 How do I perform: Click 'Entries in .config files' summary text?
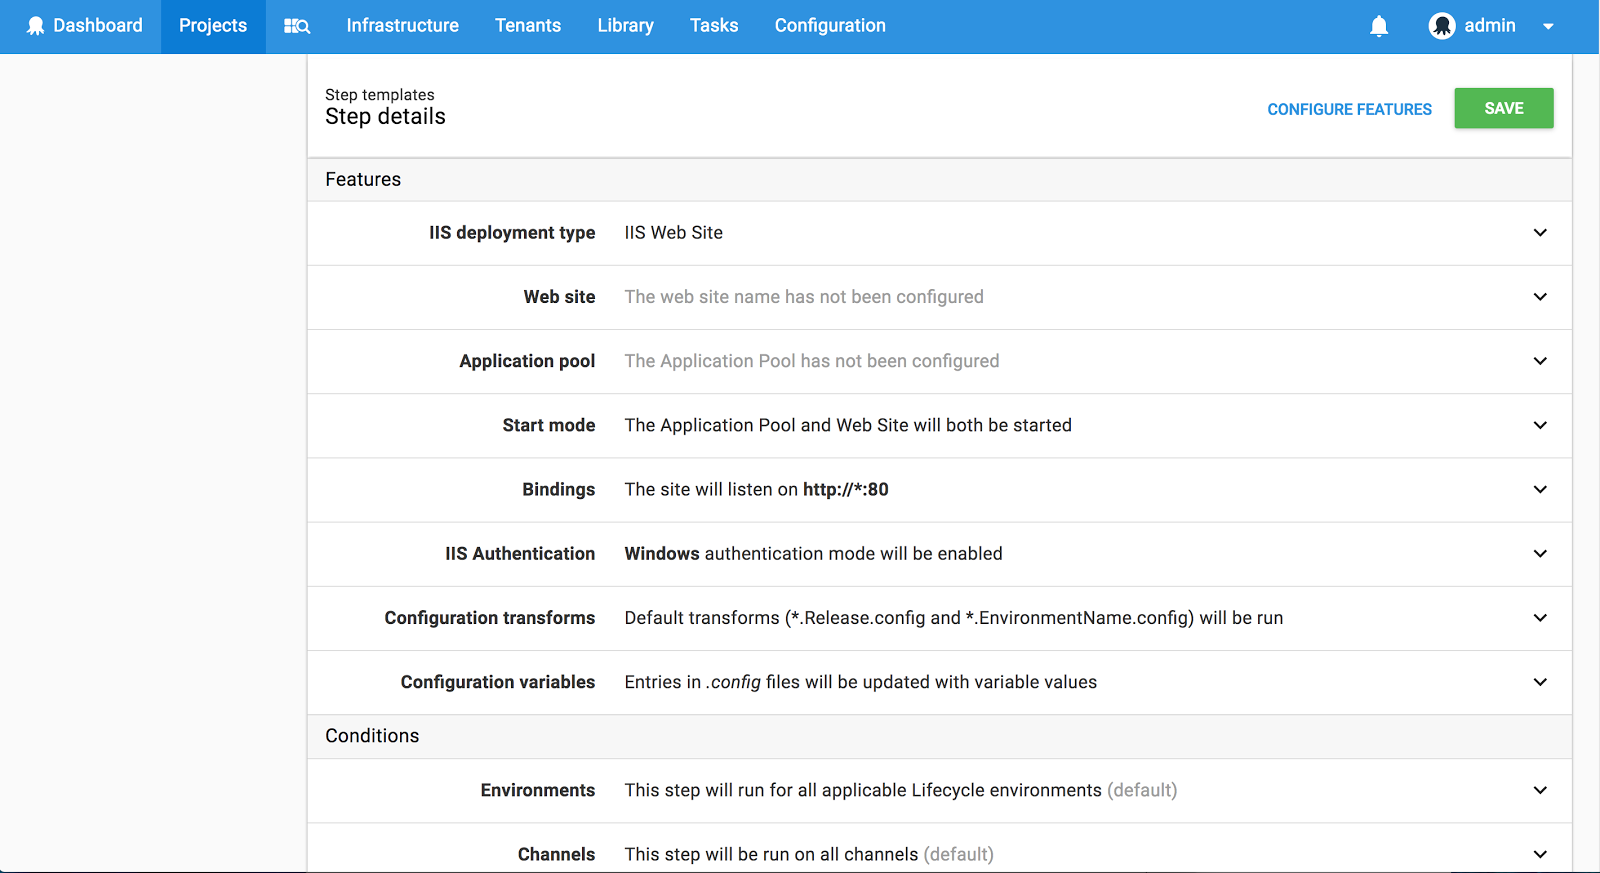coord(860,682)
